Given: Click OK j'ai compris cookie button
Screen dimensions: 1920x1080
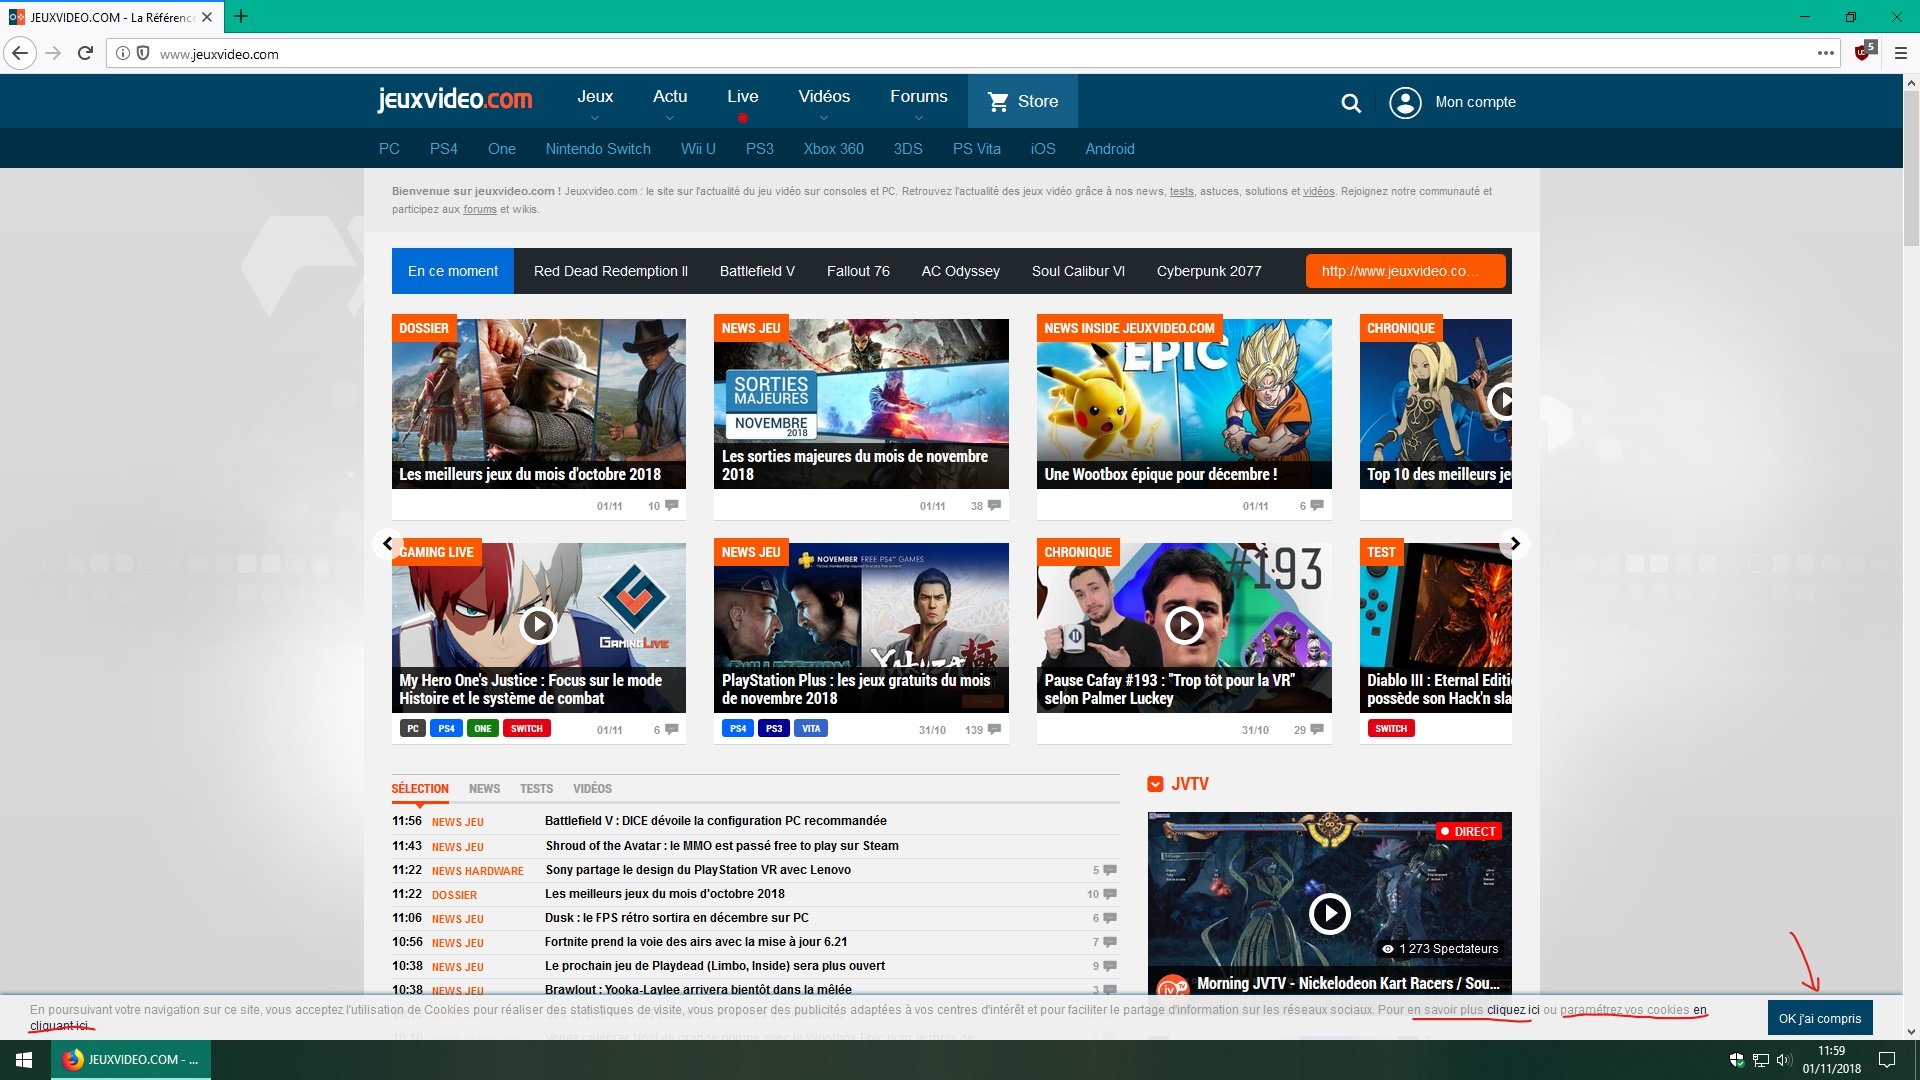Looking at the screenshot, I should [1820, 1018].
